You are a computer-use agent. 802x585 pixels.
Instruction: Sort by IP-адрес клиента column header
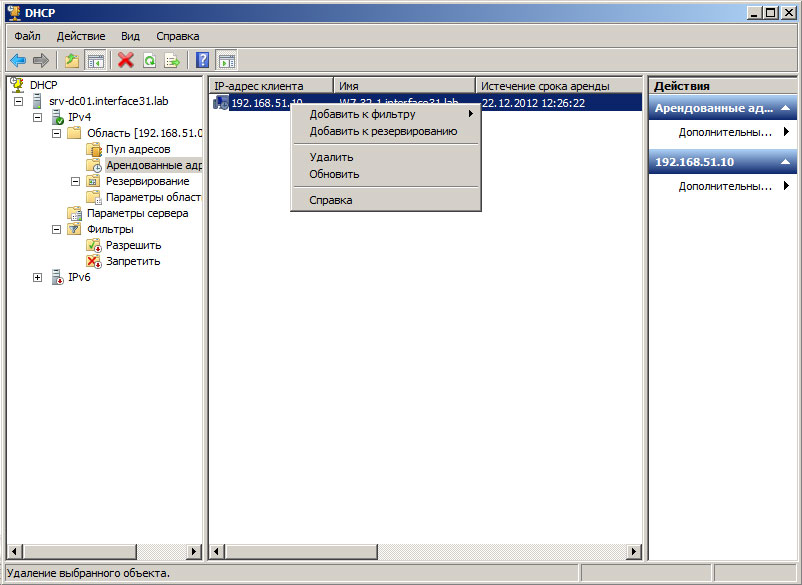coord(271,86)
